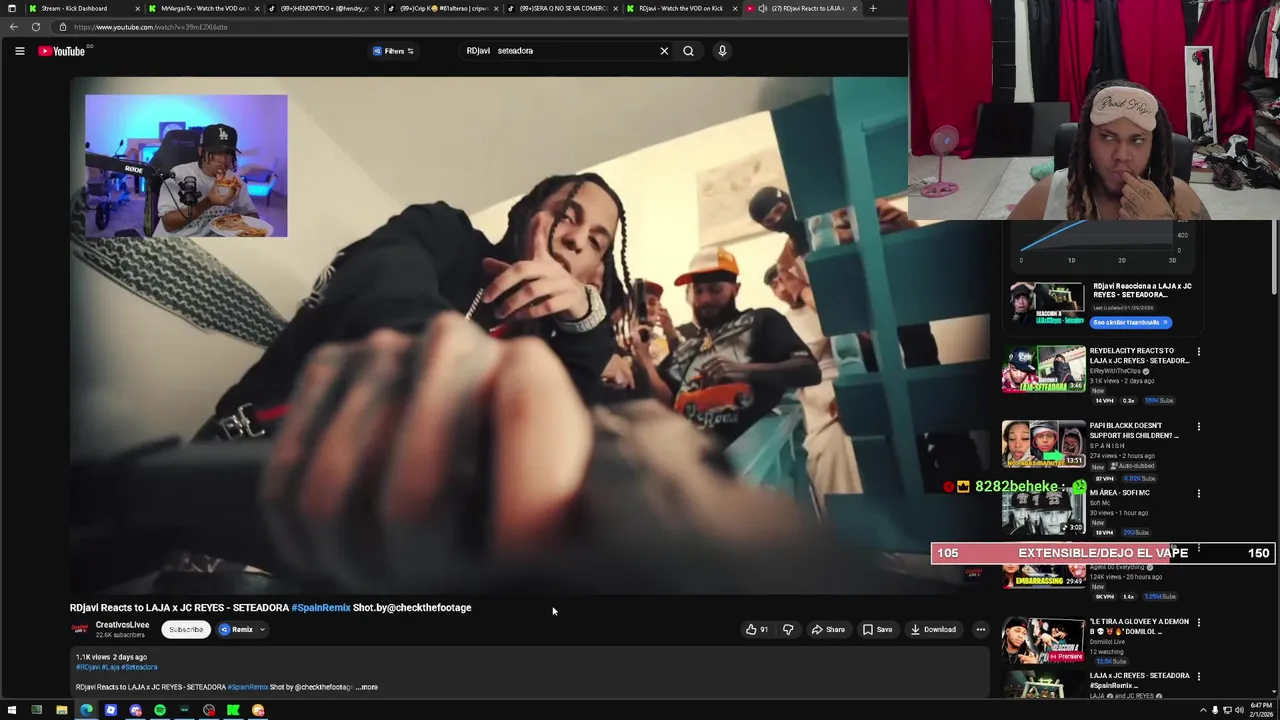
Task: Open the Filters button
Action: 394,51
